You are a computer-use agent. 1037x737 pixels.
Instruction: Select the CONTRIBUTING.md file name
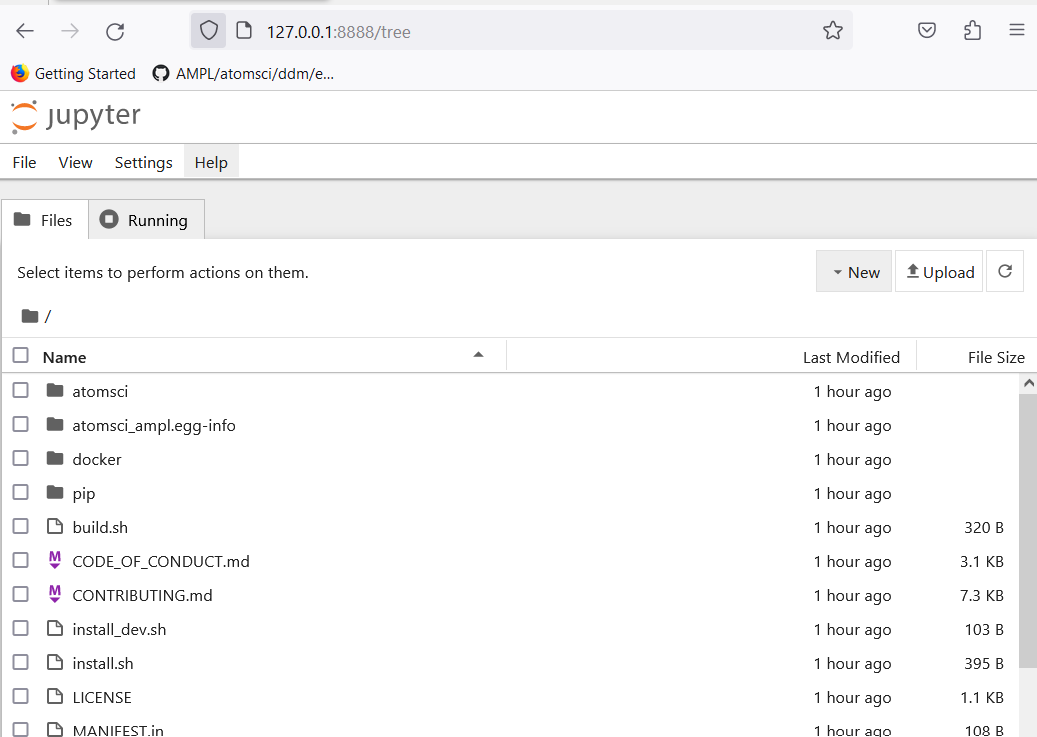(142, 595)
